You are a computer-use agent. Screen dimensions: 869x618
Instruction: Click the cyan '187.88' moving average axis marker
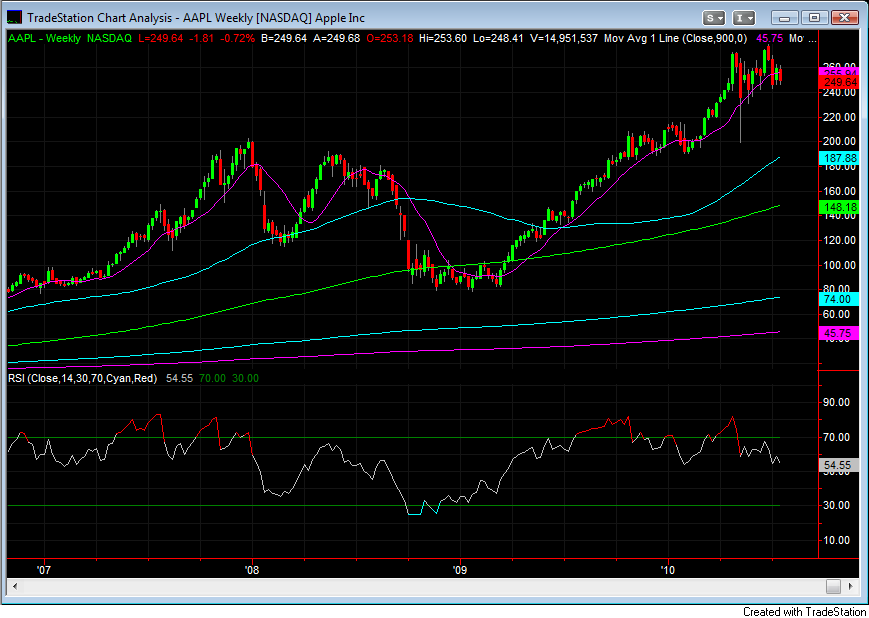(x=839, y=158)
